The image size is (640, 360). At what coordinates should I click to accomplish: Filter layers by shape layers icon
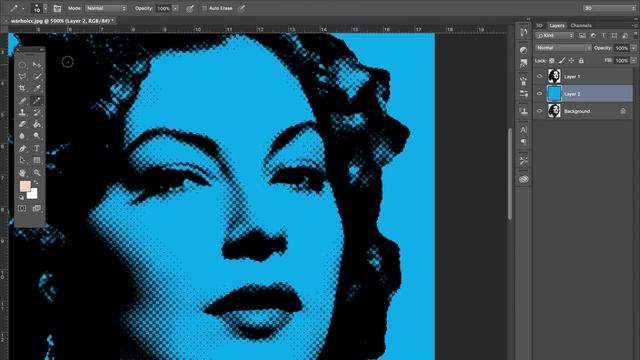click(x=614, y=36)
